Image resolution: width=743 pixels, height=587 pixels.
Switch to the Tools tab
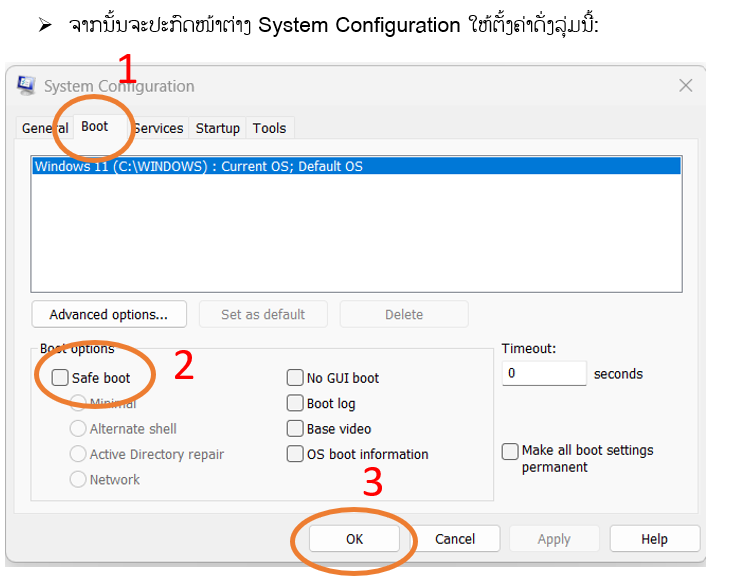[269, 128]
